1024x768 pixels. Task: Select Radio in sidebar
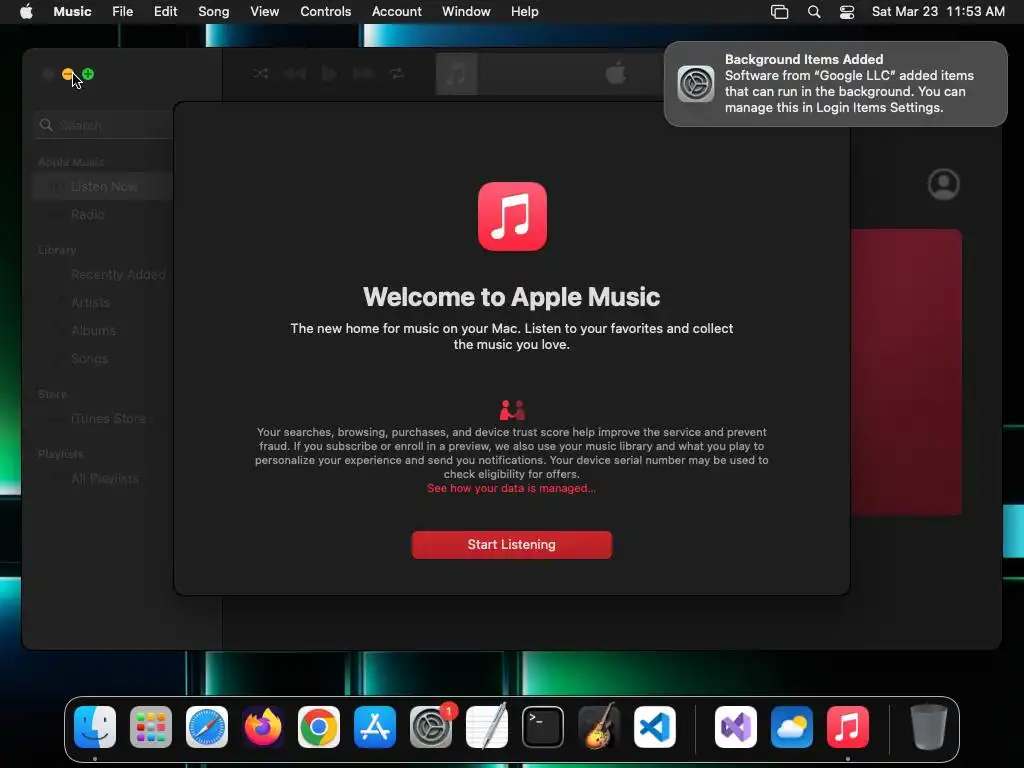(103, 214)
